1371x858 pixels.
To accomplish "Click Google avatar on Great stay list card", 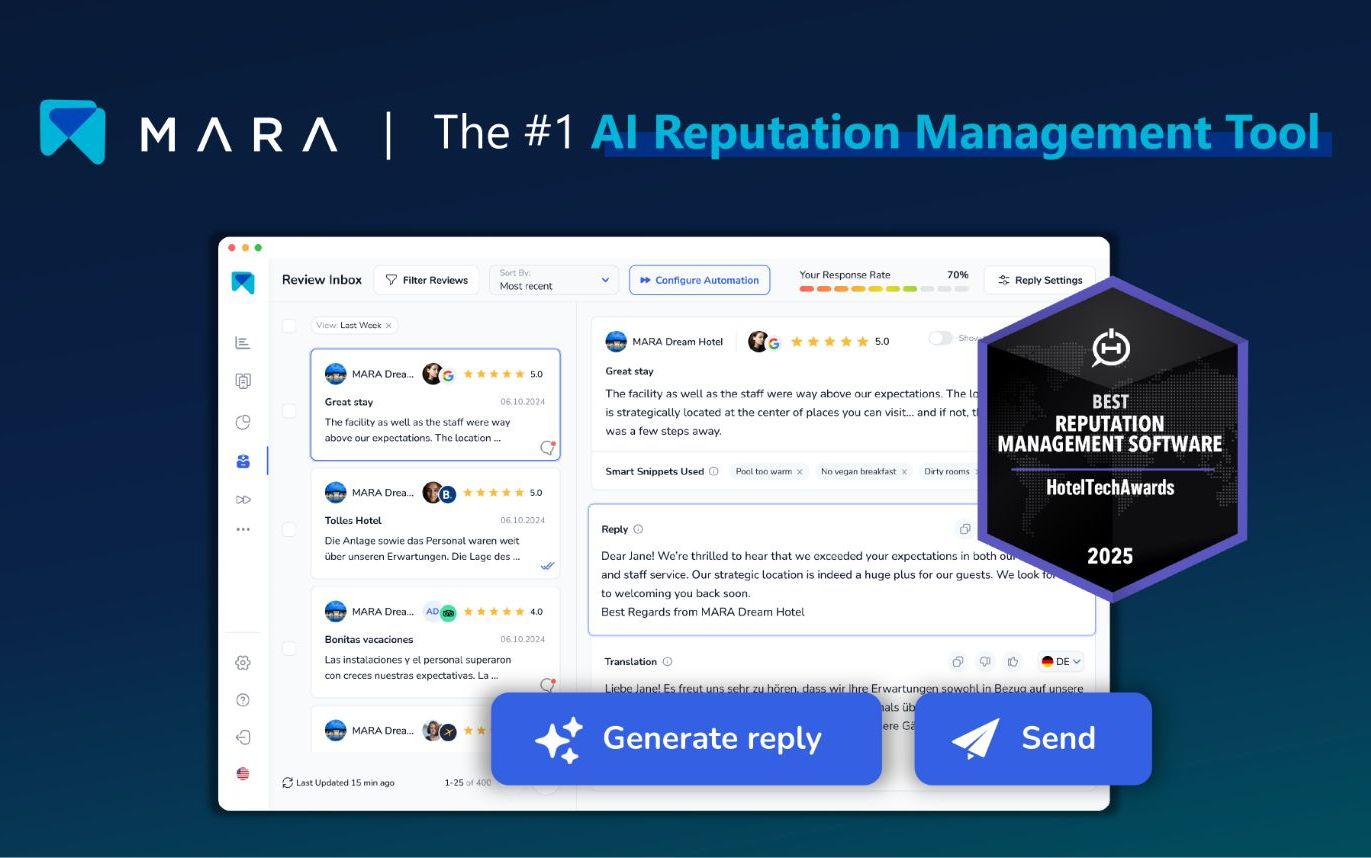I will click(448, 376).
